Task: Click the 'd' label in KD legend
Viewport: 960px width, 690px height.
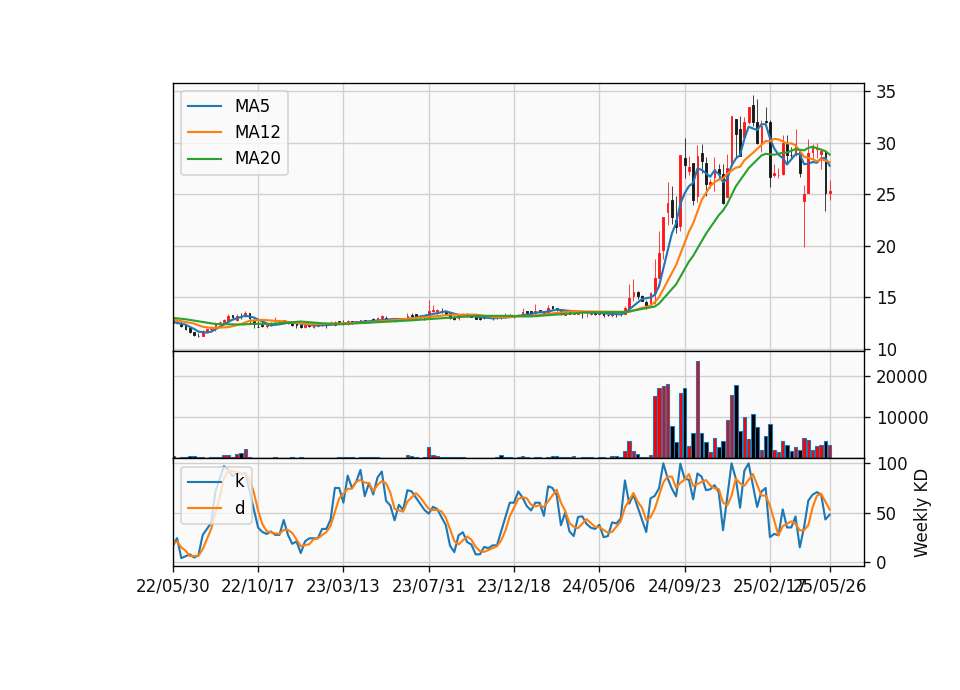Action: pyautogui.click(x=239, y=508)
